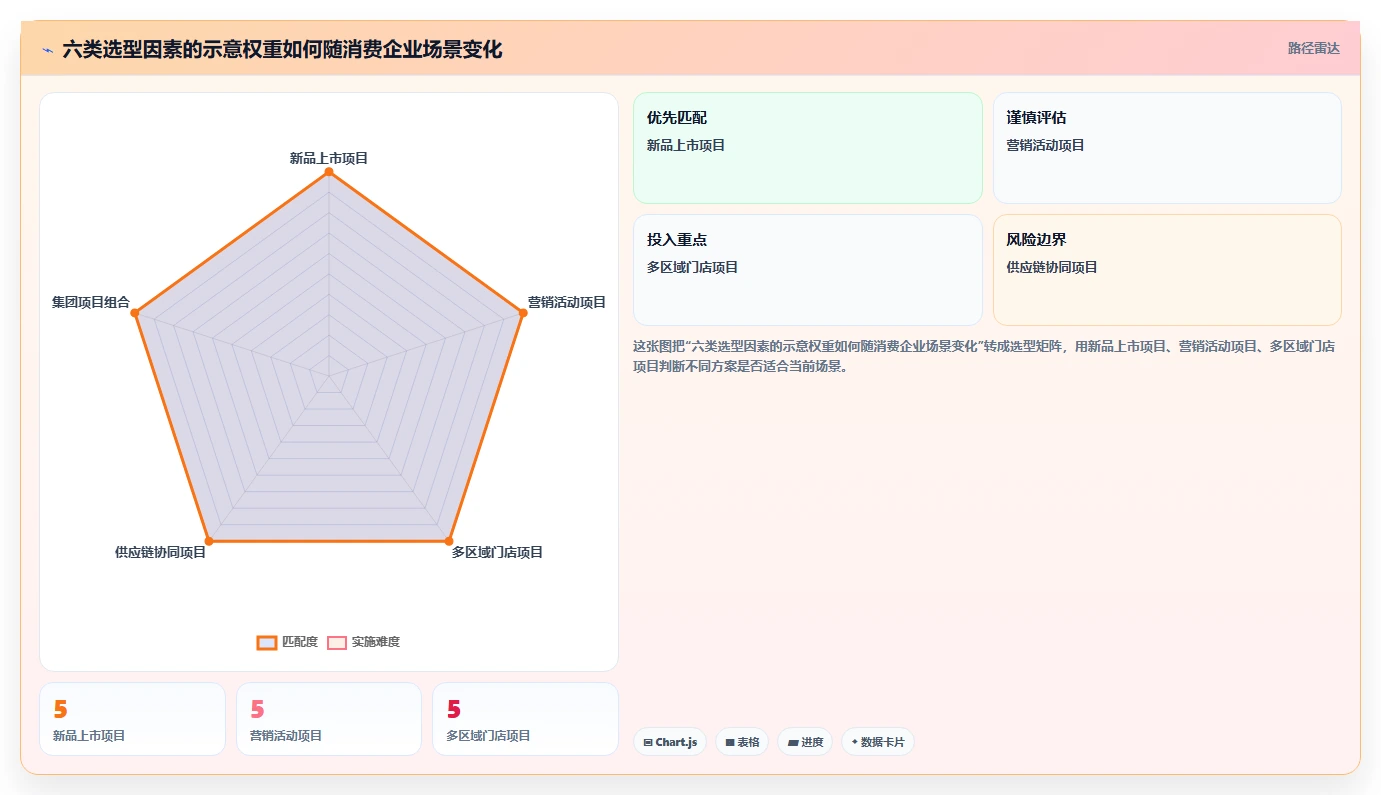This screenshot has width=1381, height=795.
Task: Click the red 5 in 多区域门店项目 stat card
Action: click(x=454, y=709)
